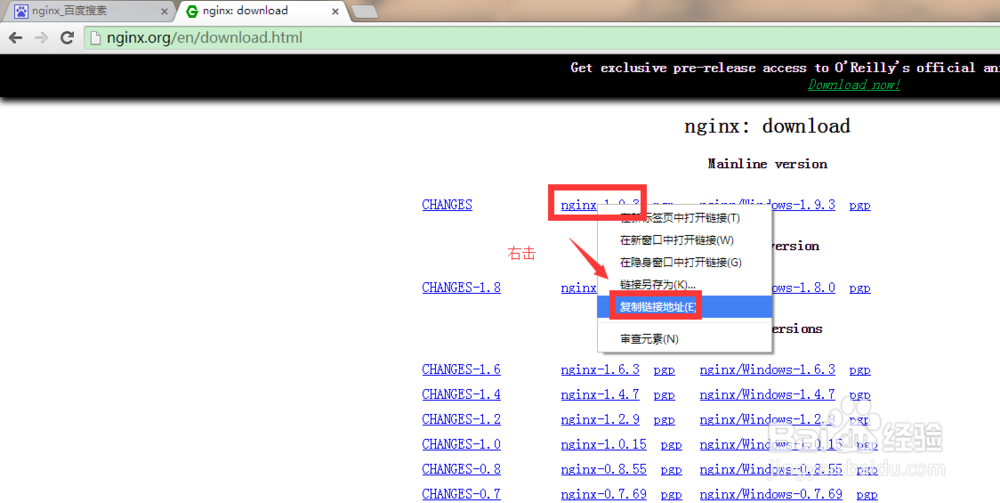Click the Mainline version heading text

pos(767,164)
